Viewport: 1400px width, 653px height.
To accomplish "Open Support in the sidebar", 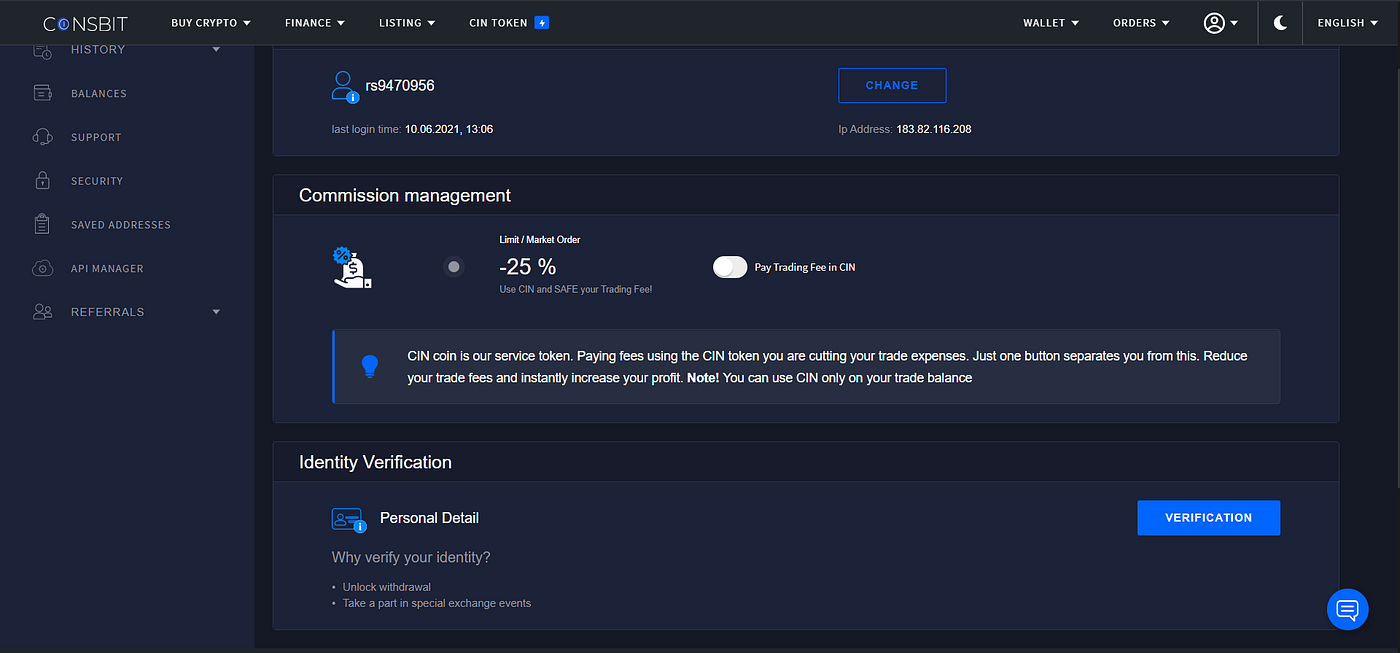I will [x=96, y=137].
